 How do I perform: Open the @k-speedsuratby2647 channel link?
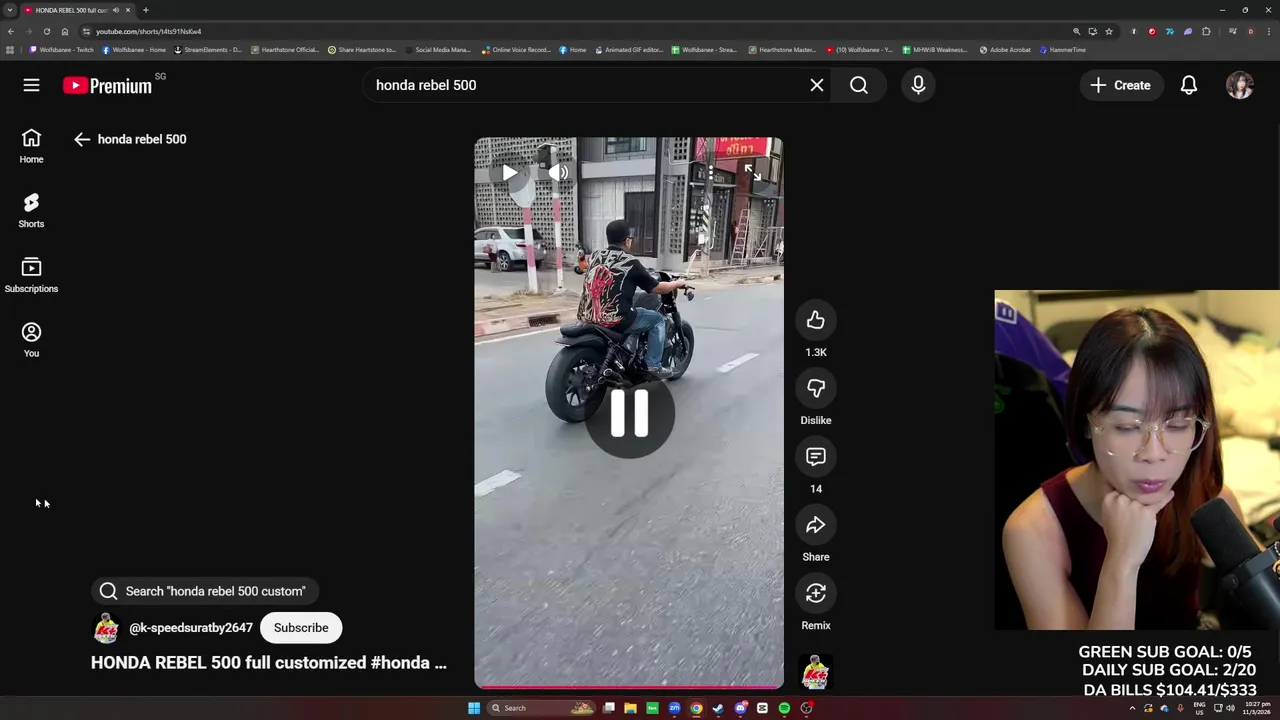tap(191, 628)
